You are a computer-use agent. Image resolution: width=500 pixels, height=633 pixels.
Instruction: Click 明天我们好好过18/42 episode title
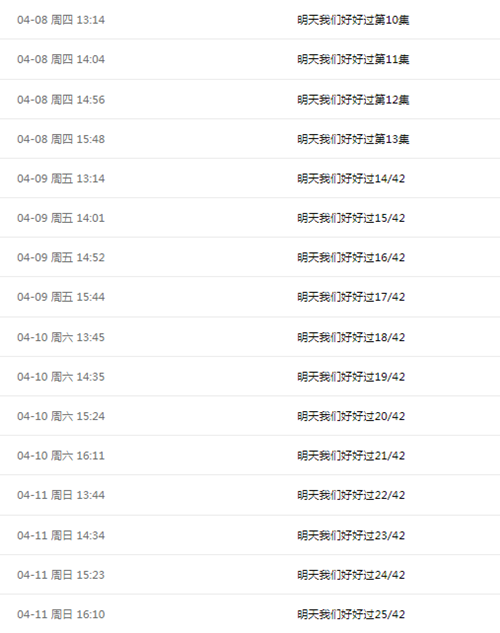pos(351,337)
